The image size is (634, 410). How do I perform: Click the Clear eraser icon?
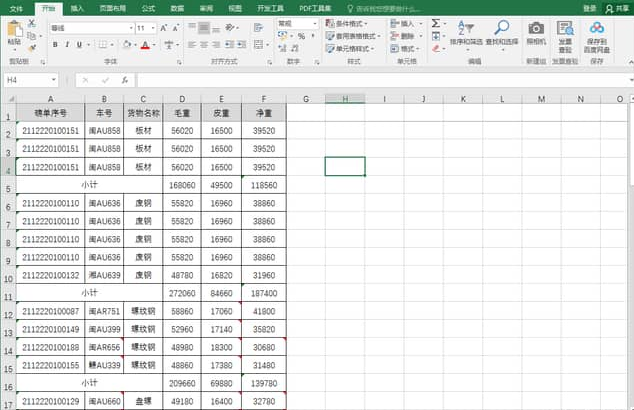435,49
